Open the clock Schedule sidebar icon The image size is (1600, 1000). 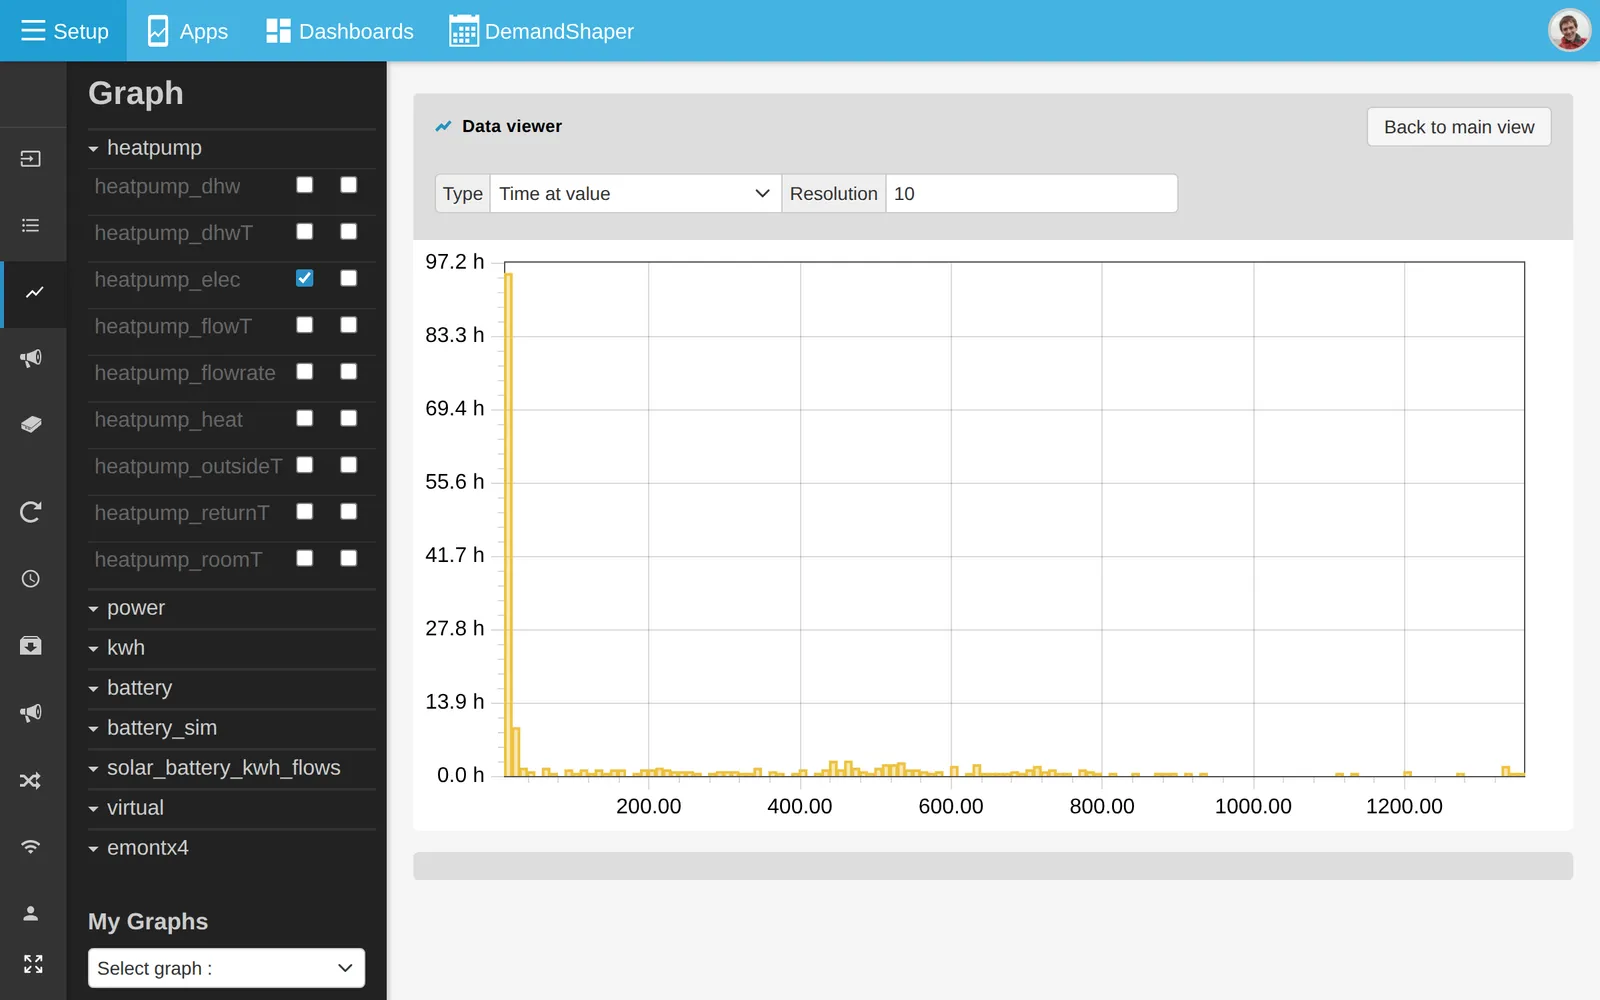[31, 579]
